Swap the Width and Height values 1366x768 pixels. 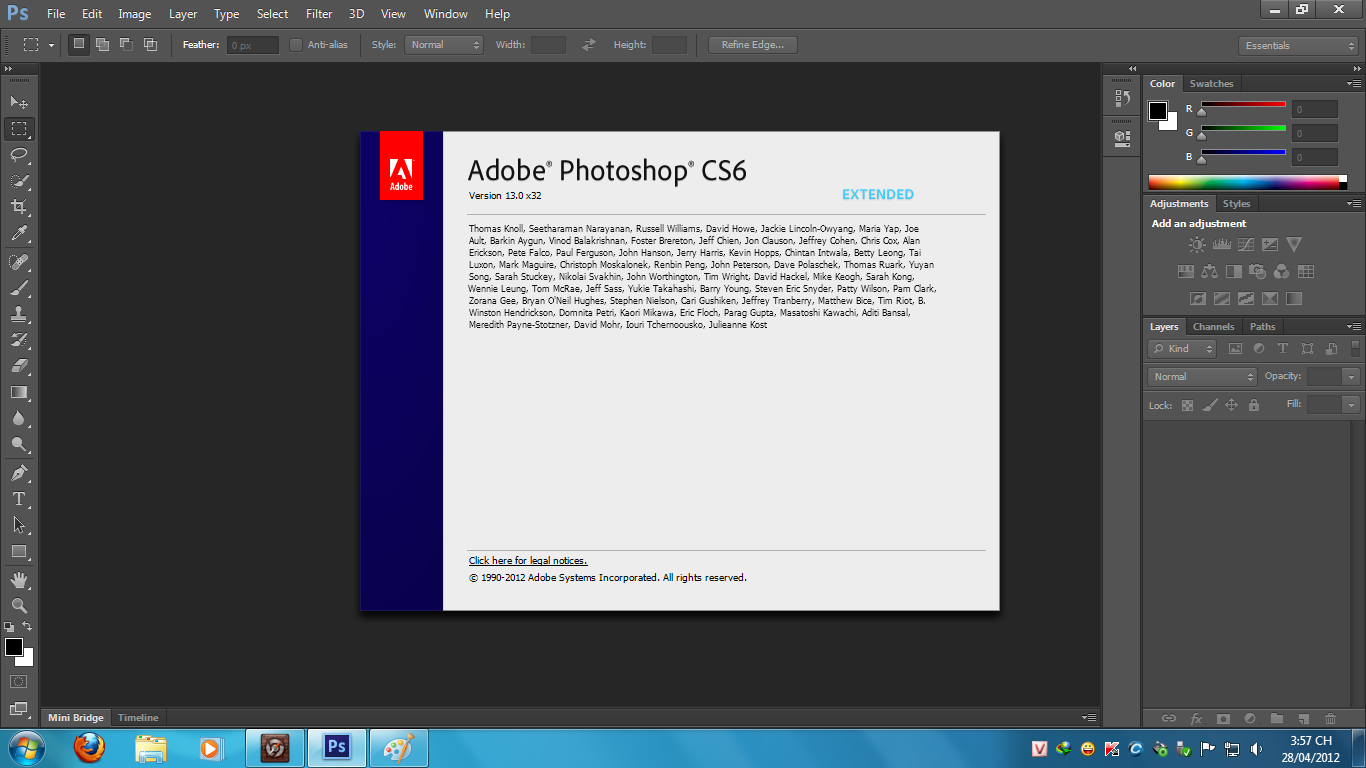tap(589, 45)
